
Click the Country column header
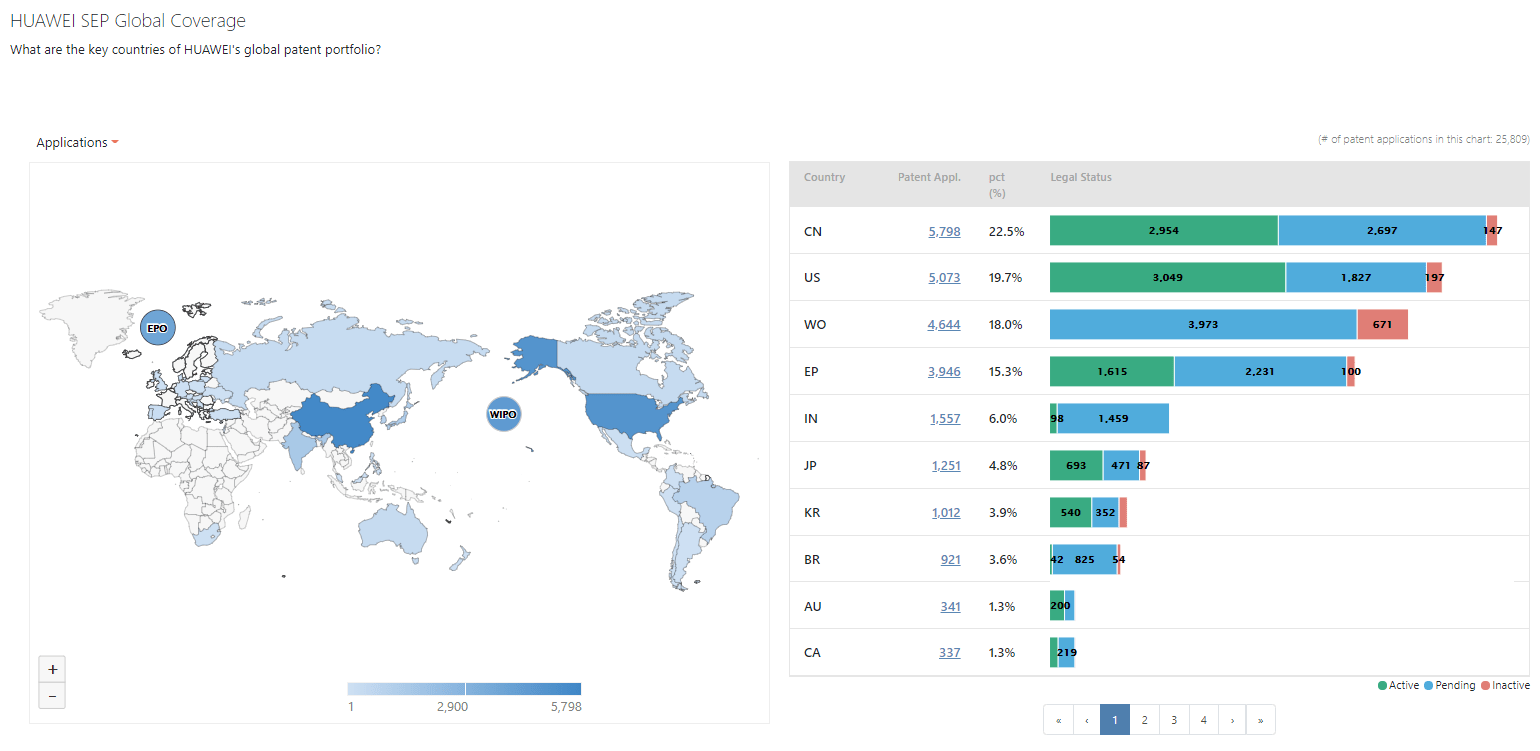pyautogui.click(x=824, y=177)
